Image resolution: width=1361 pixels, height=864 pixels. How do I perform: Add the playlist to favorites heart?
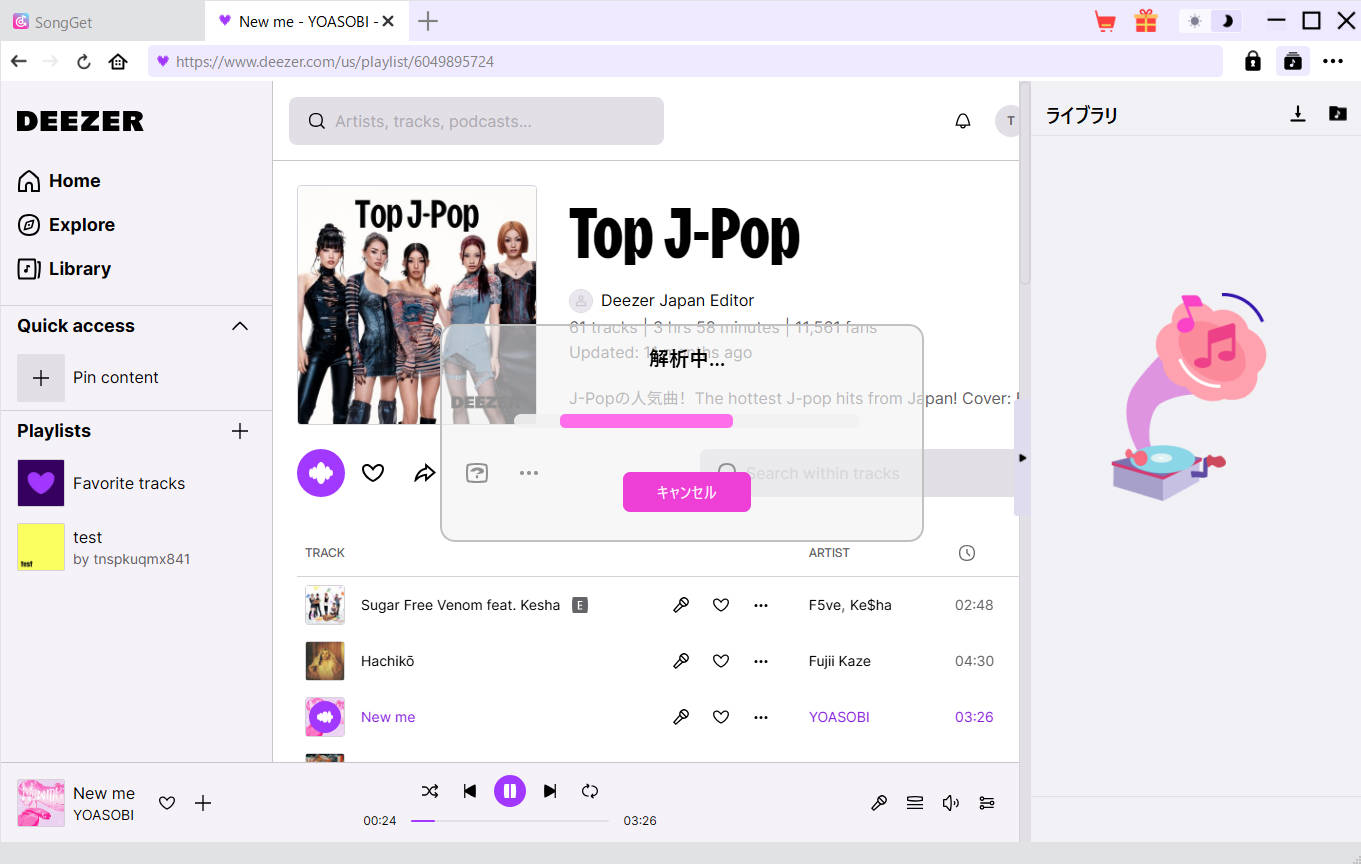[373, 473]
